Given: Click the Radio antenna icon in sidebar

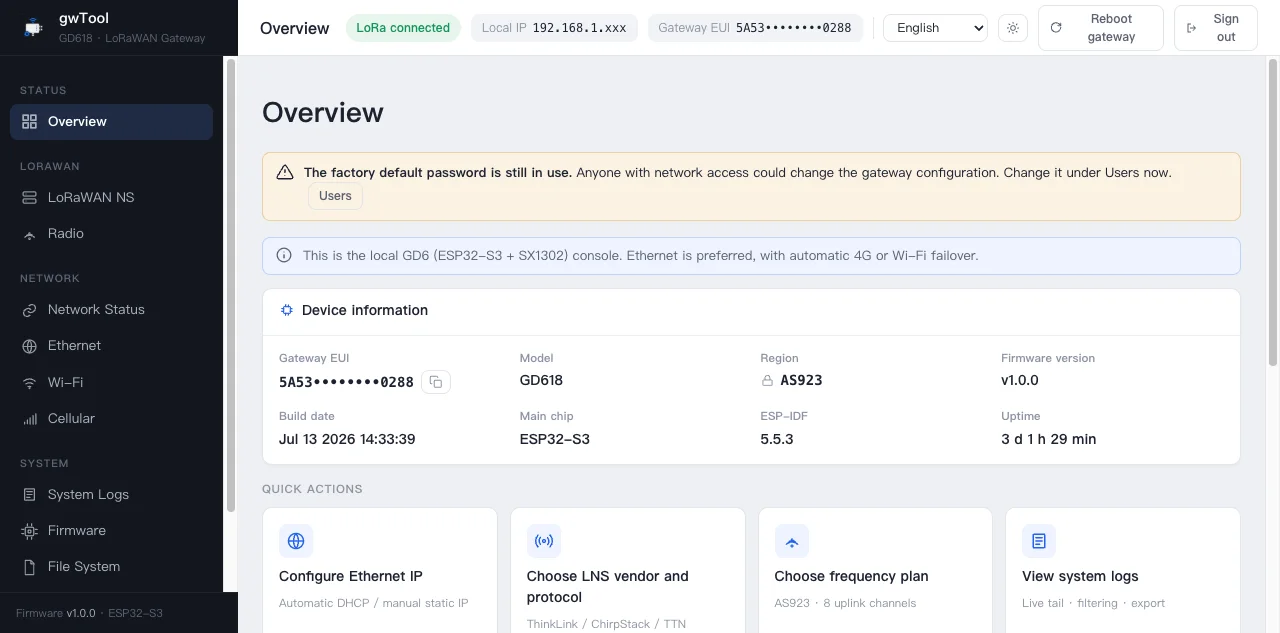Looking at the screenshot, I should click(29, 234).
